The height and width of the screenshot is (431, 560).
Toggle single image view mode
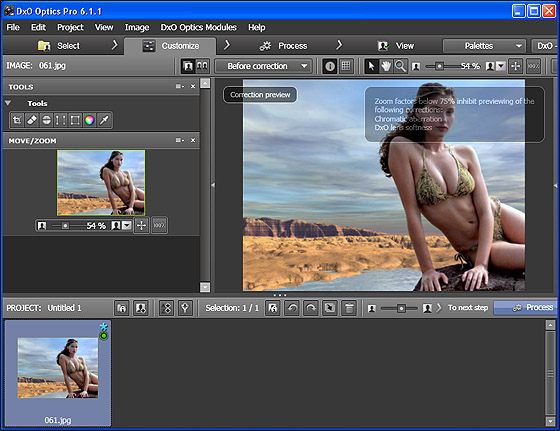click(188, 66)
